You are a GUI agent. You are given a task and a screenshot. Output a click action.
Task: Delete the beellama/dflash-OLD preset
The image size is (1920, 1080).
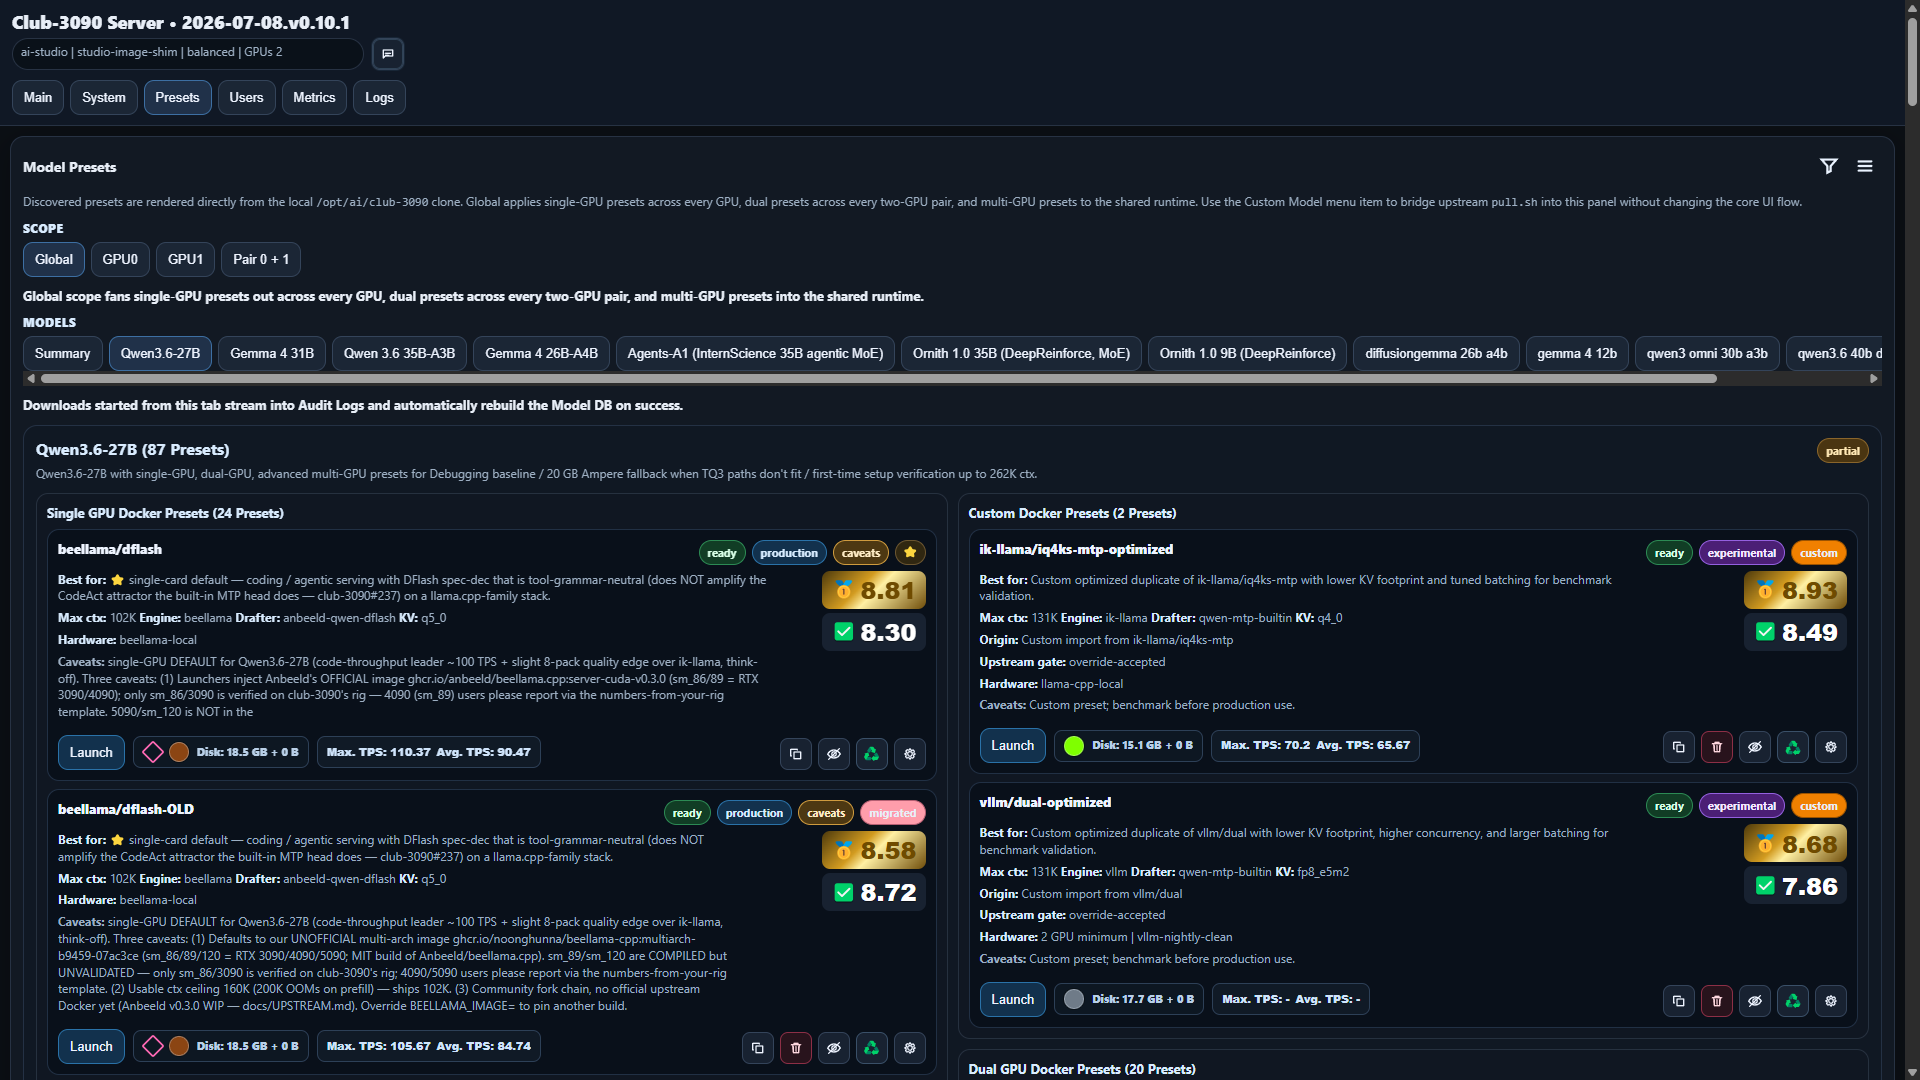(796, 1048)
